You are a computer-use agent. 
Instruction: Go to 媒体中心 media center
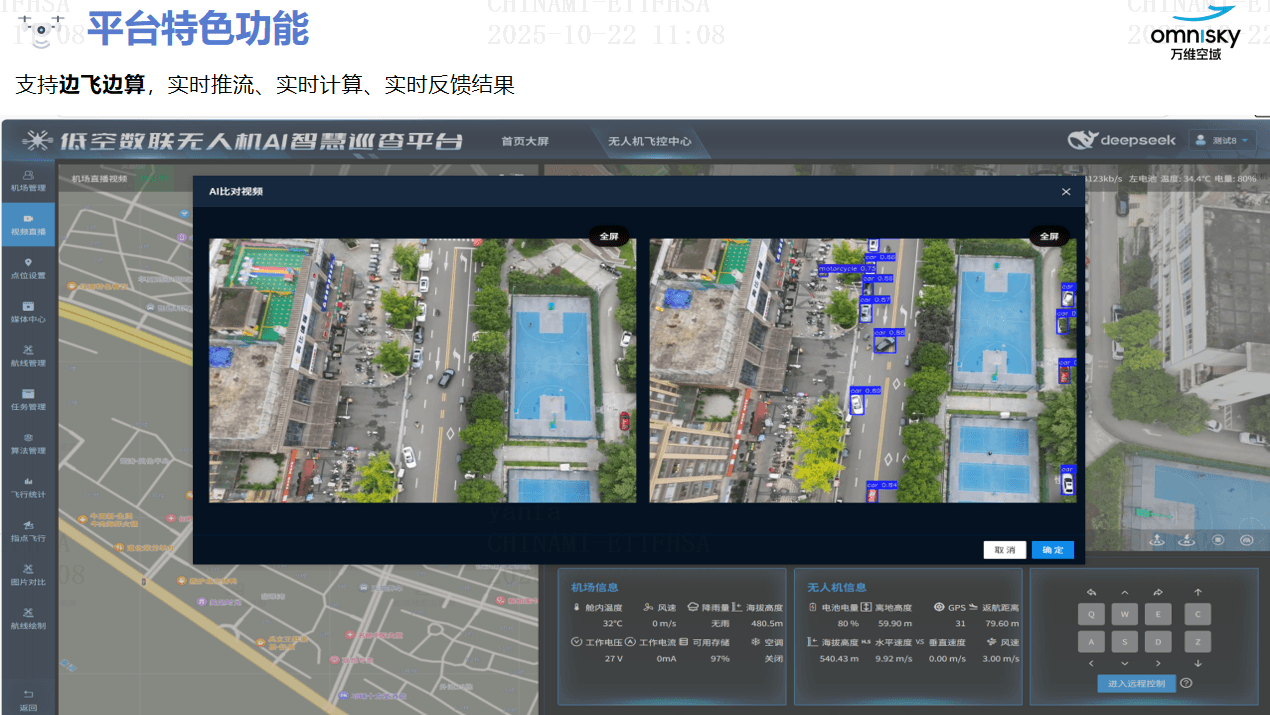(28, 312)
